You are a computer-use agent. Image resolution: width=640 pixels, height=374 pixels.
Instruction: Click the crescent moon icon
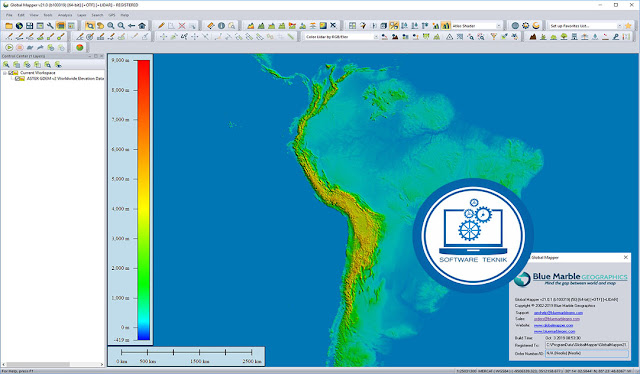coord(536,26)
